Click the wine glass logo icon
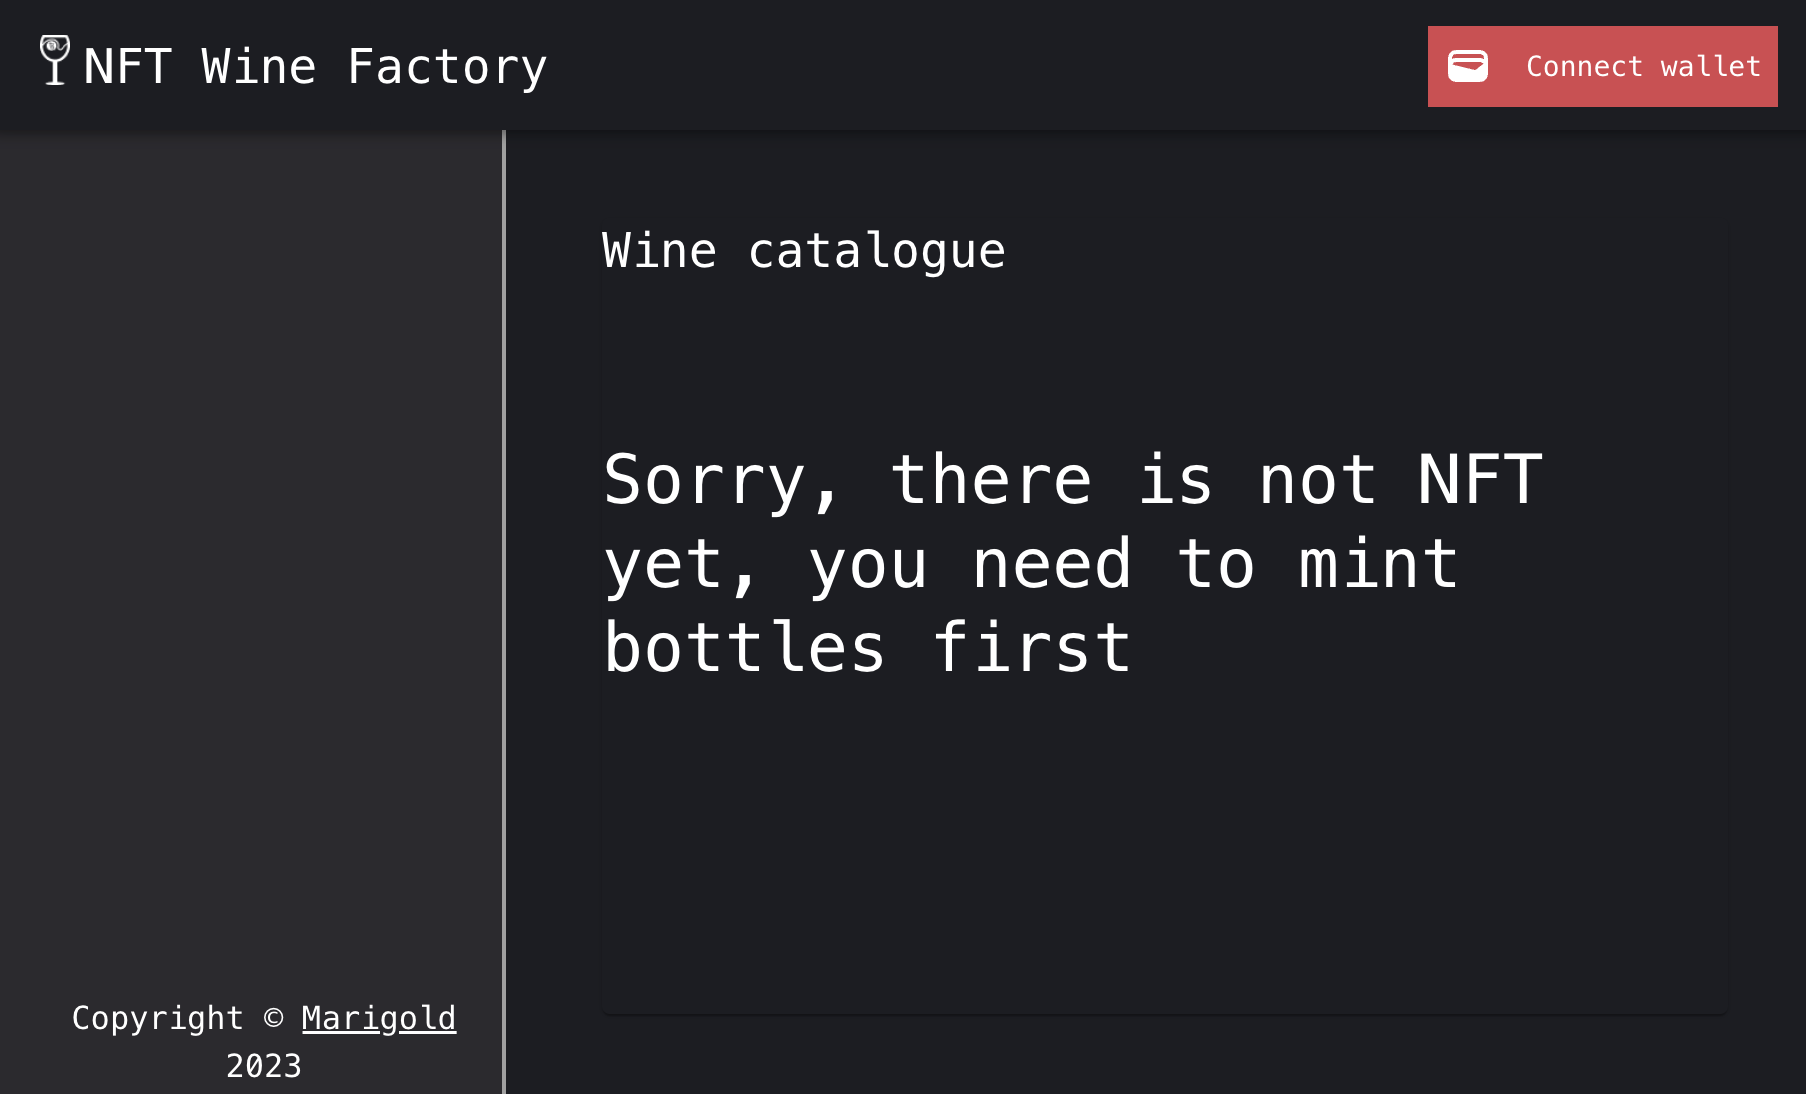 pos(55,60)
